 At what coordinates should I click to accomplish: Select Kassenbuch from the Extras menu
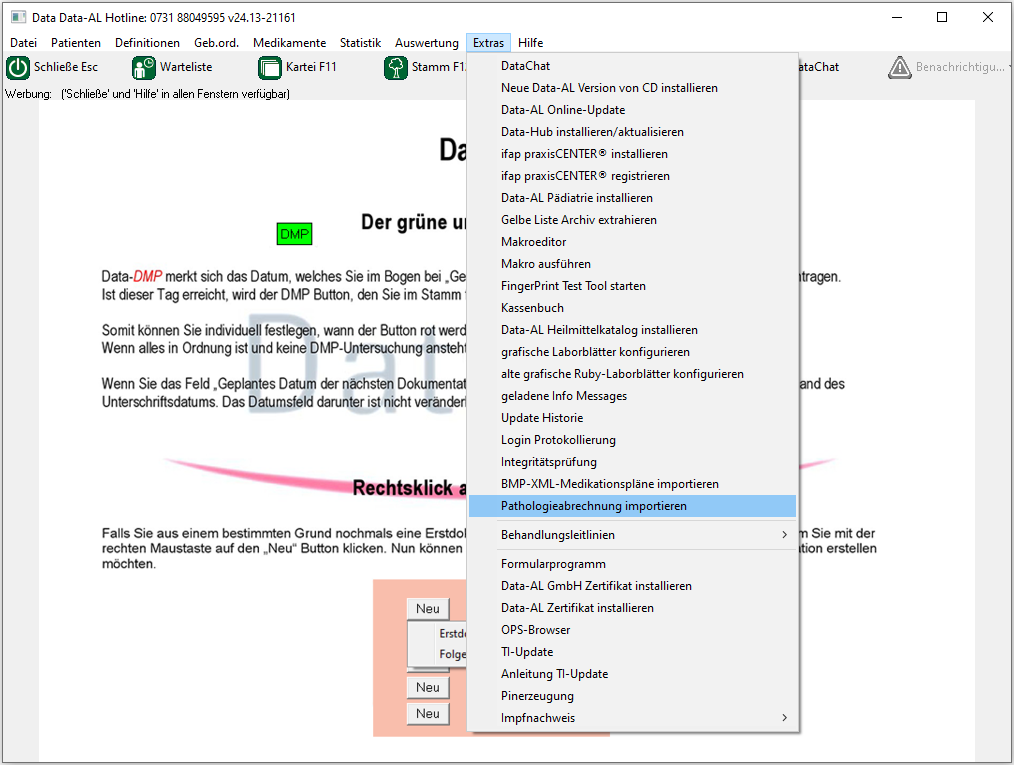pos(532,308)
